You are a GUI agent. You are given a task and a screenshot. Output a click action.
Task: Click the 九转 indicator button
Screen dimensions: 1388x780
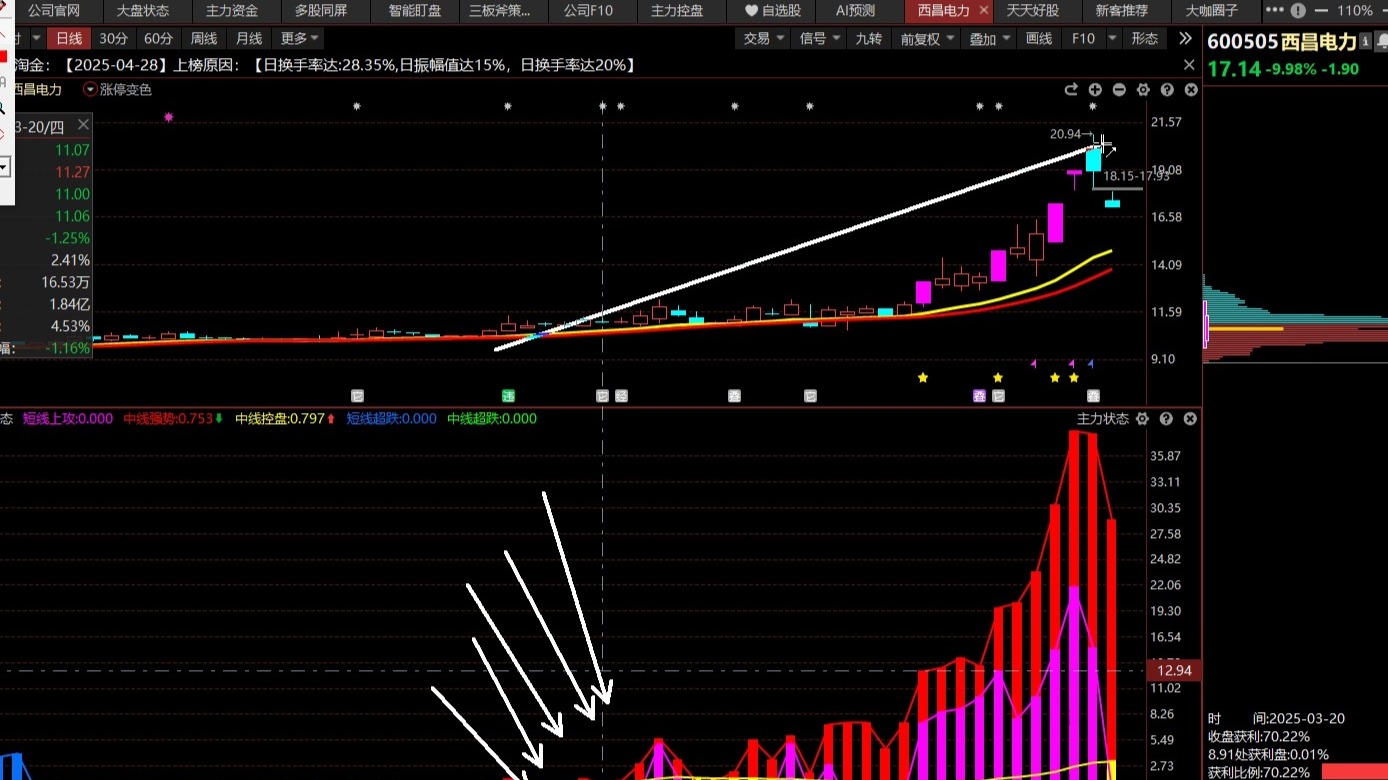tap(868, 39)
